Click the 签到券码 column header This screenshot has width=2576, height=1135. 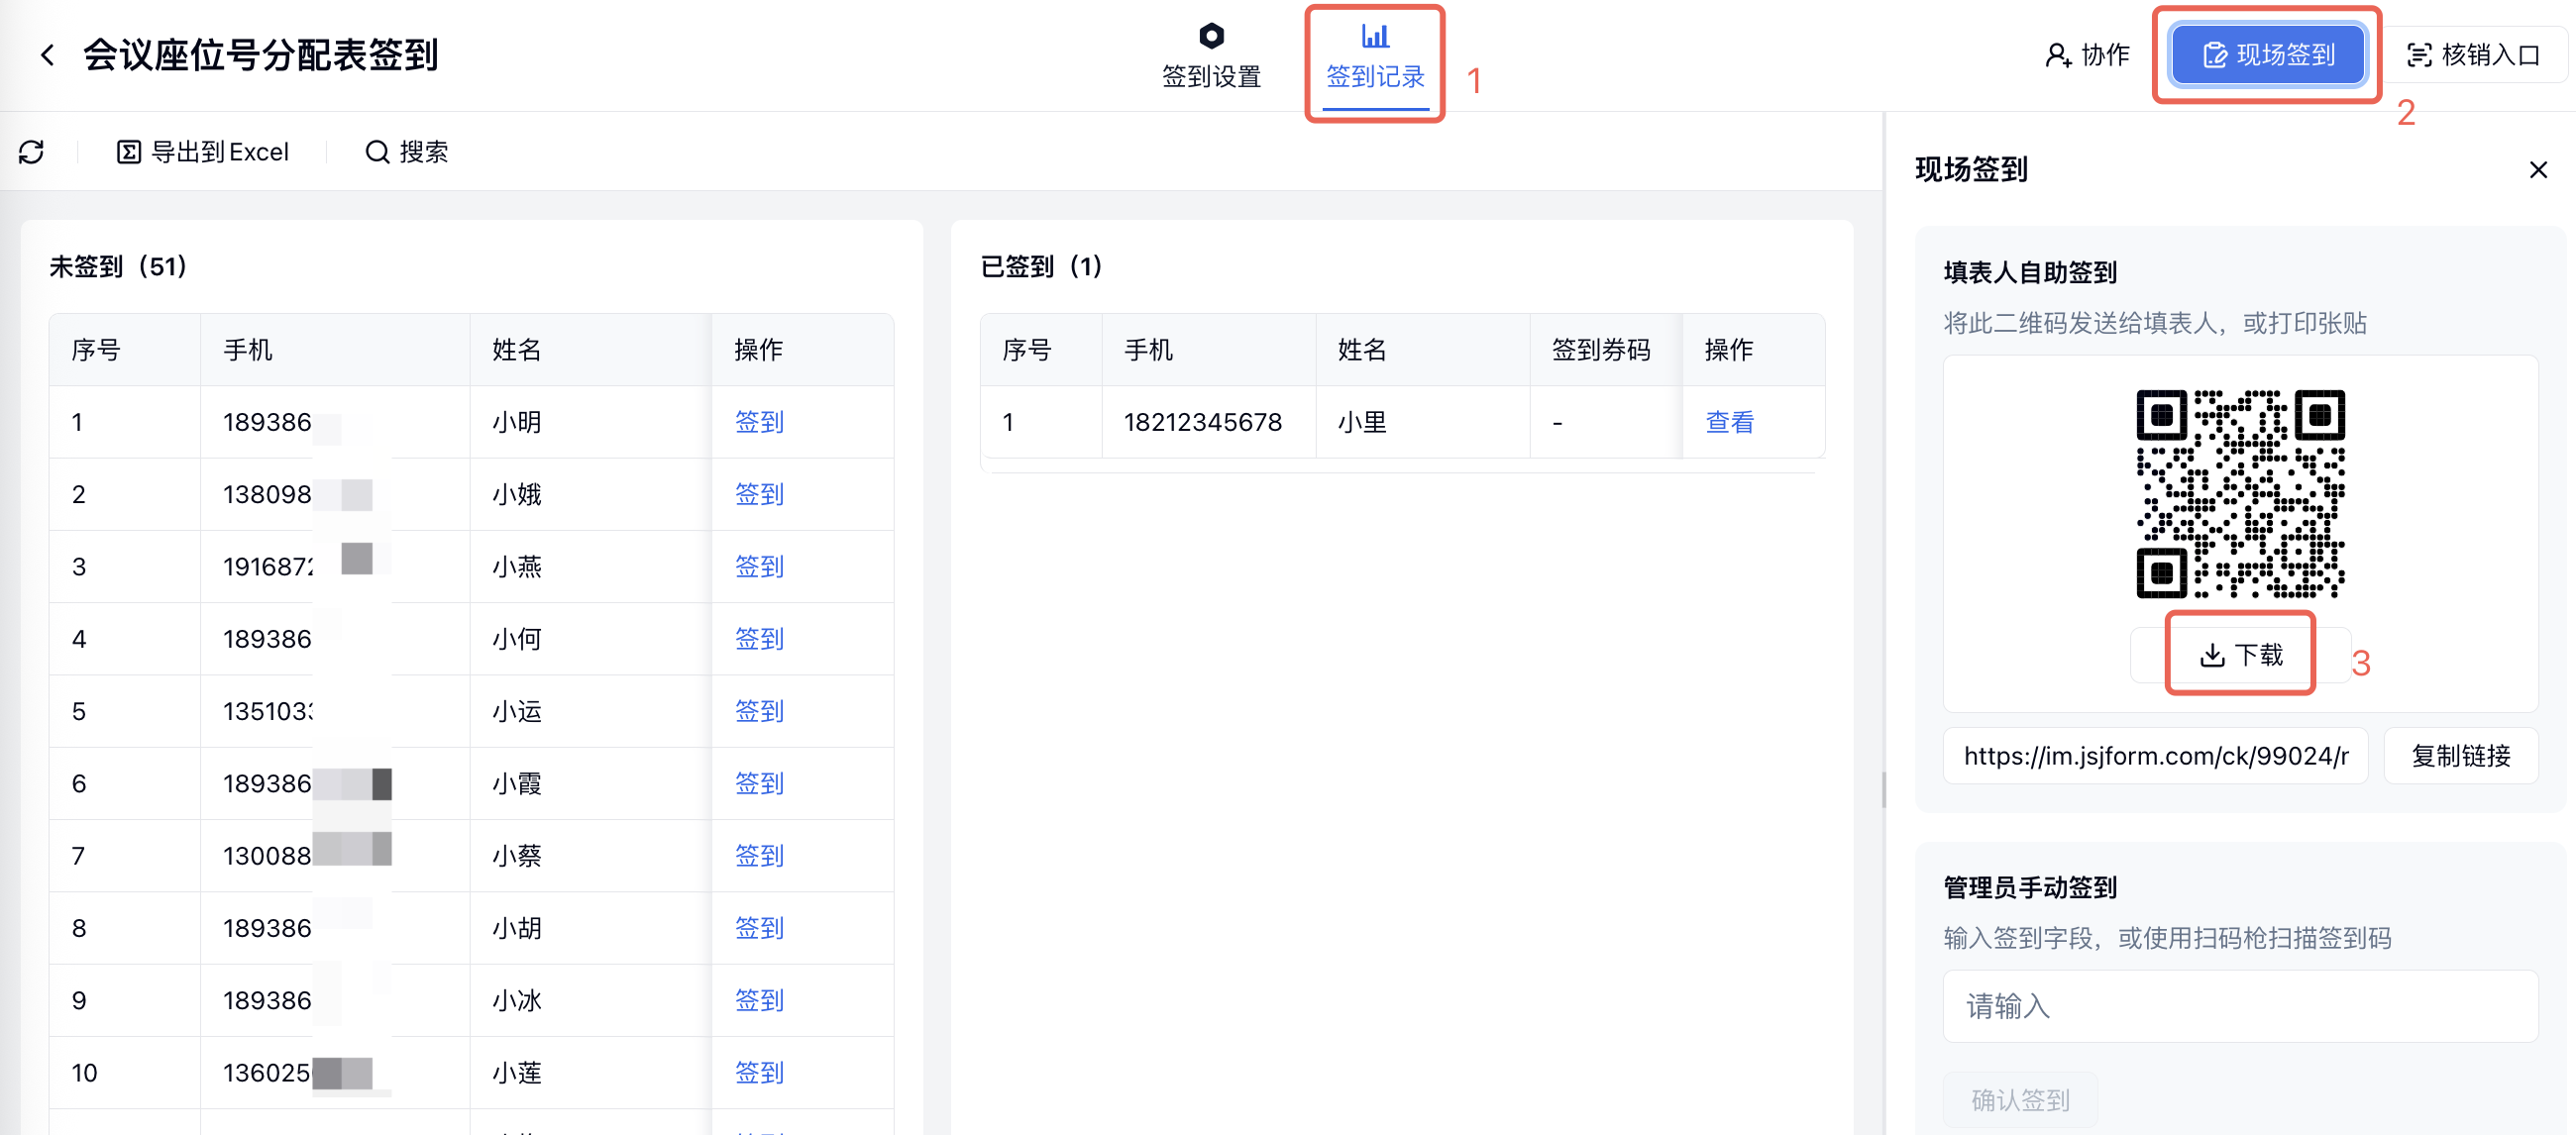tap(1600, 350)
